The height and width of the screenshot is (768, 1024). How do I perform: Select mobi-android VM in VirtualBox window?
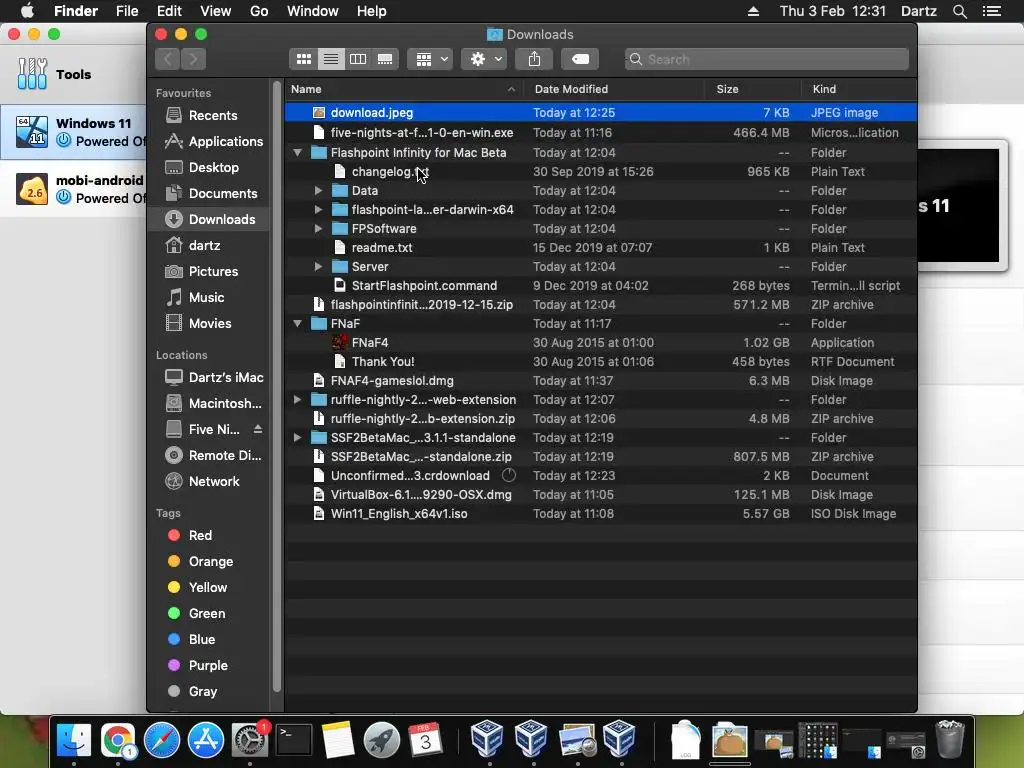pos(74,189)
